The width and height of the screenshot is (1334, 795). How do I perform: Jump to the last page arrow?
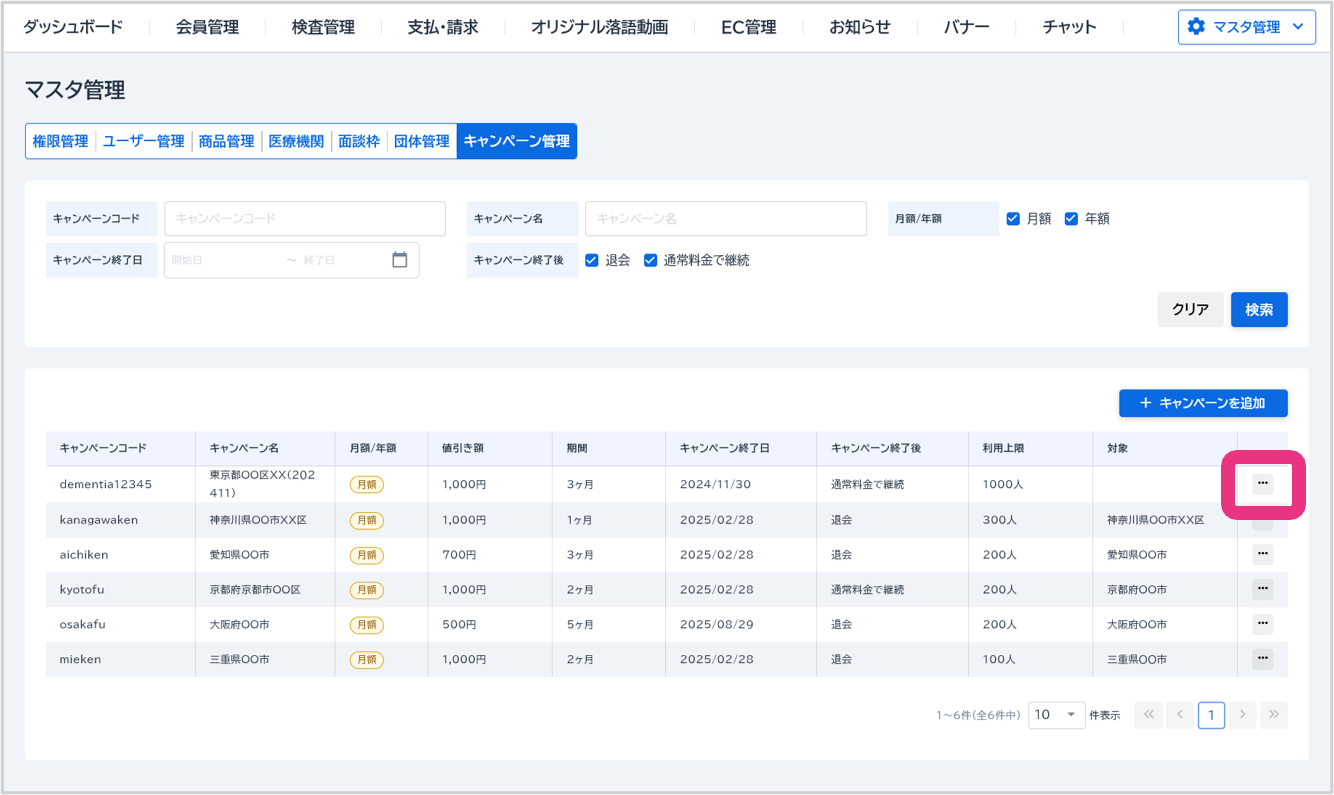tap(1273, 715)
